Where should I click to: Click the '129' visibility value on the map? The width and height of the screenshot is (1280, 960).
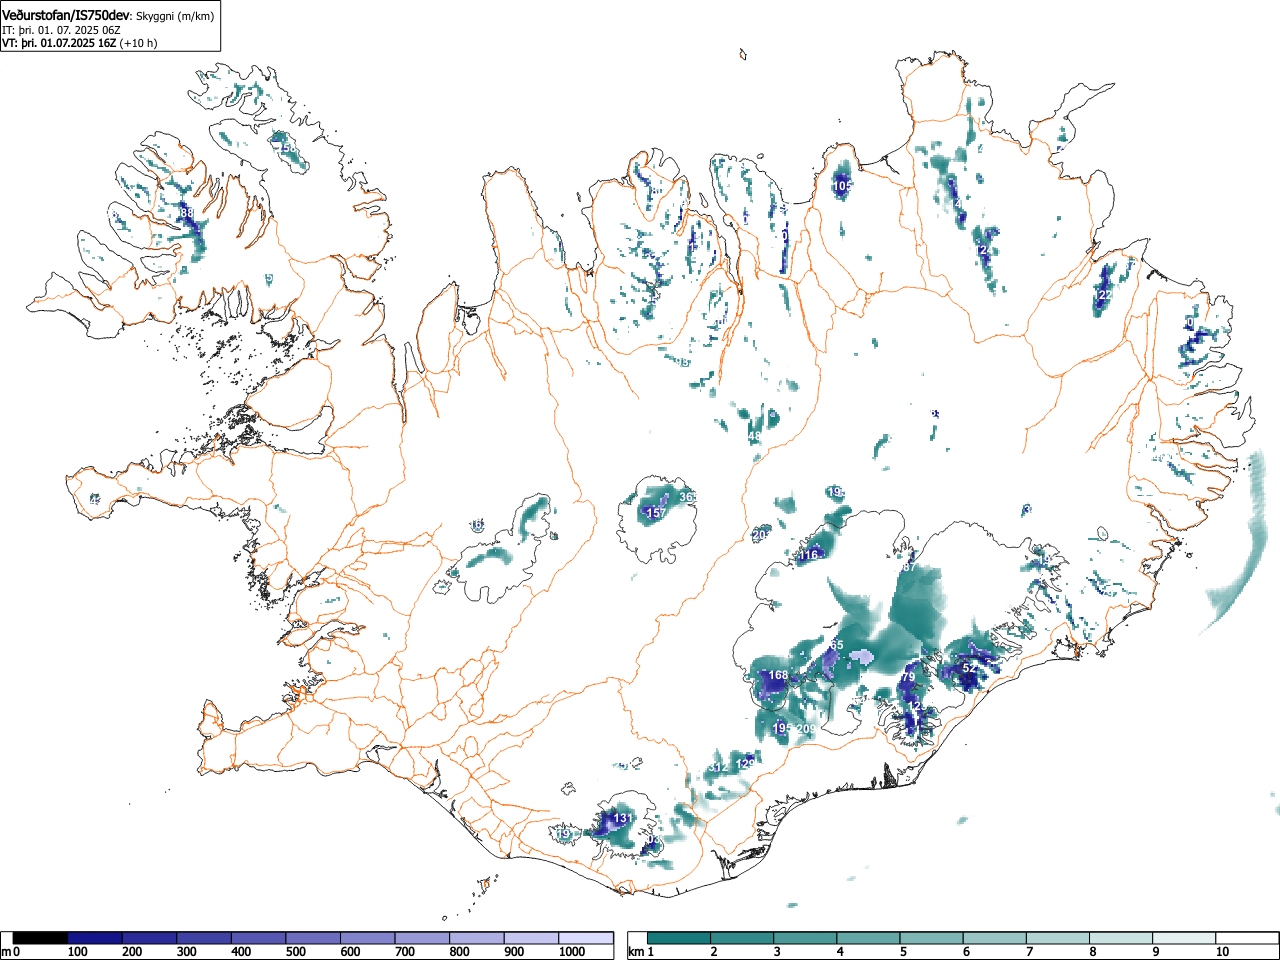[745, 764]
